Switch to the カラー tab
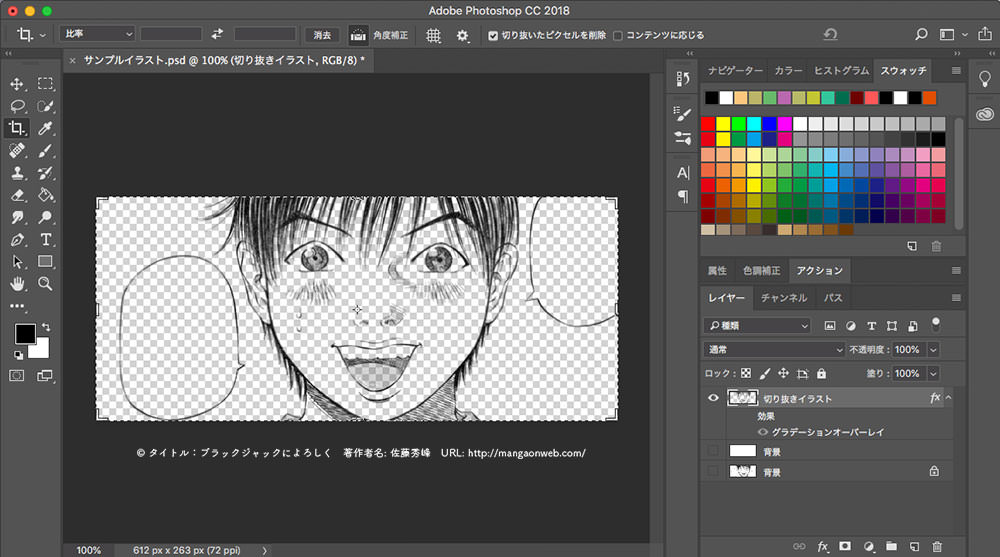Image resolution: width=1000 pixels, height=557 pixels. 788,71
